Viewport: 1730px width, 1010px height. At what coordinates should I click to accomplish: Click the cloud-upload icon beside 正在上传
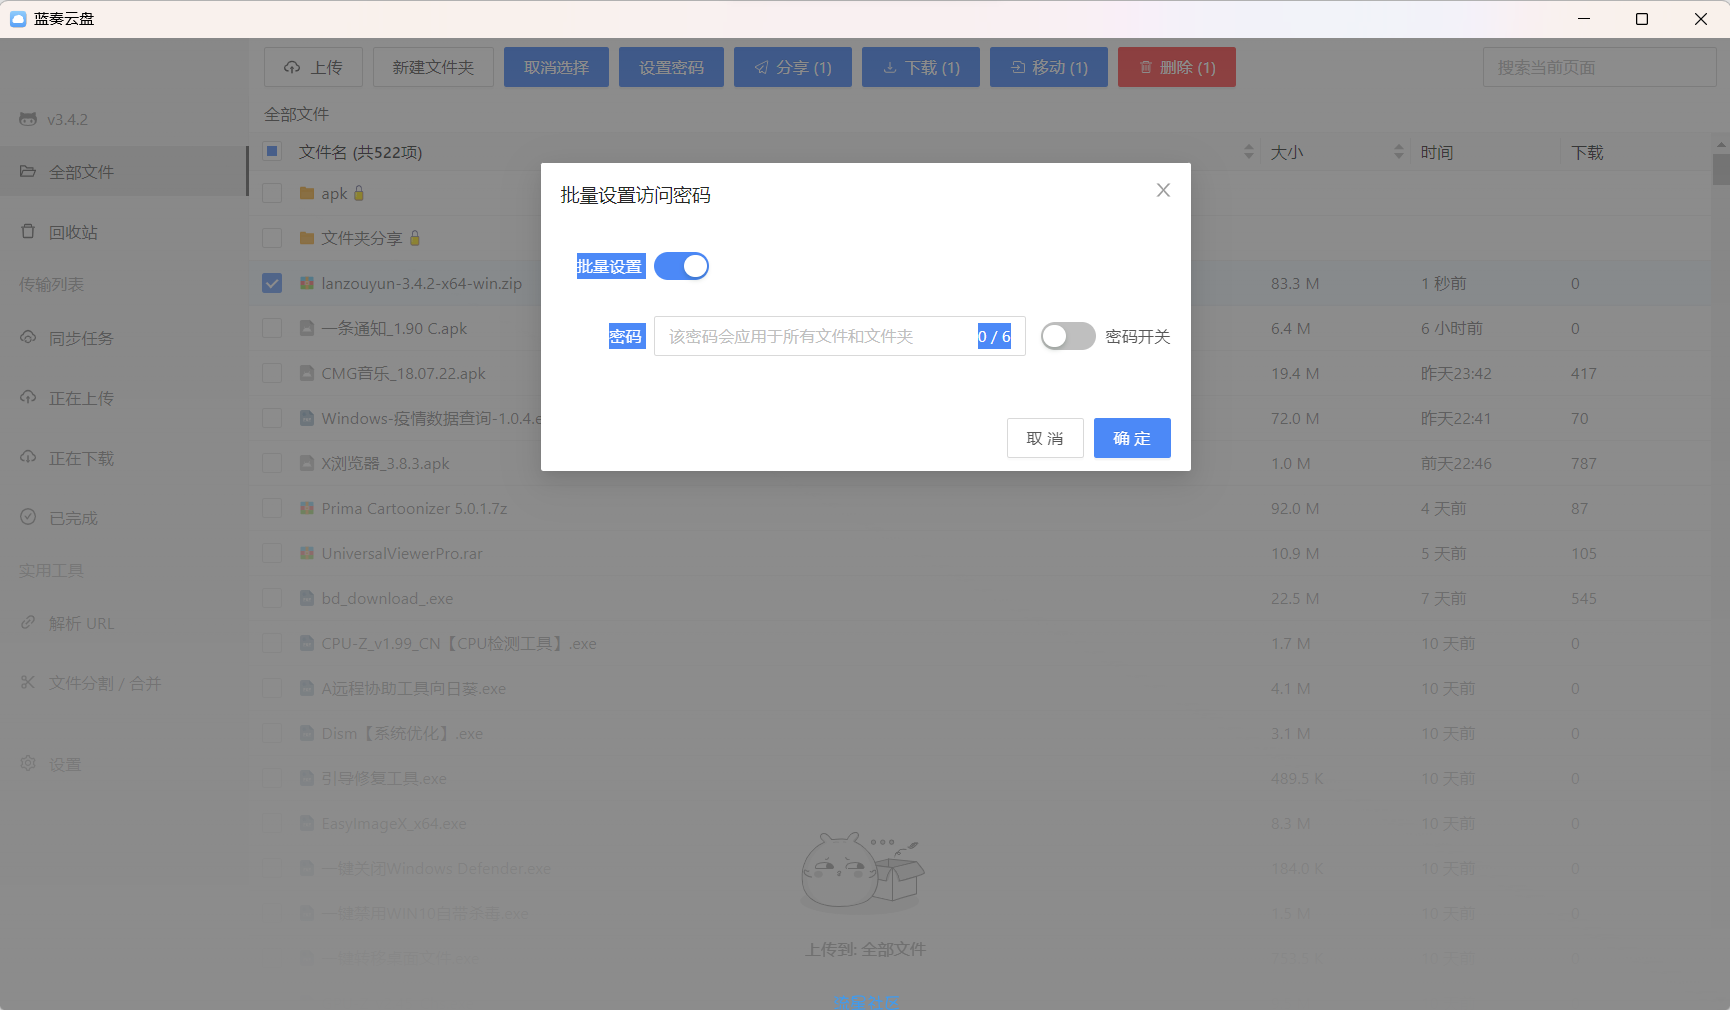point(28,397)
